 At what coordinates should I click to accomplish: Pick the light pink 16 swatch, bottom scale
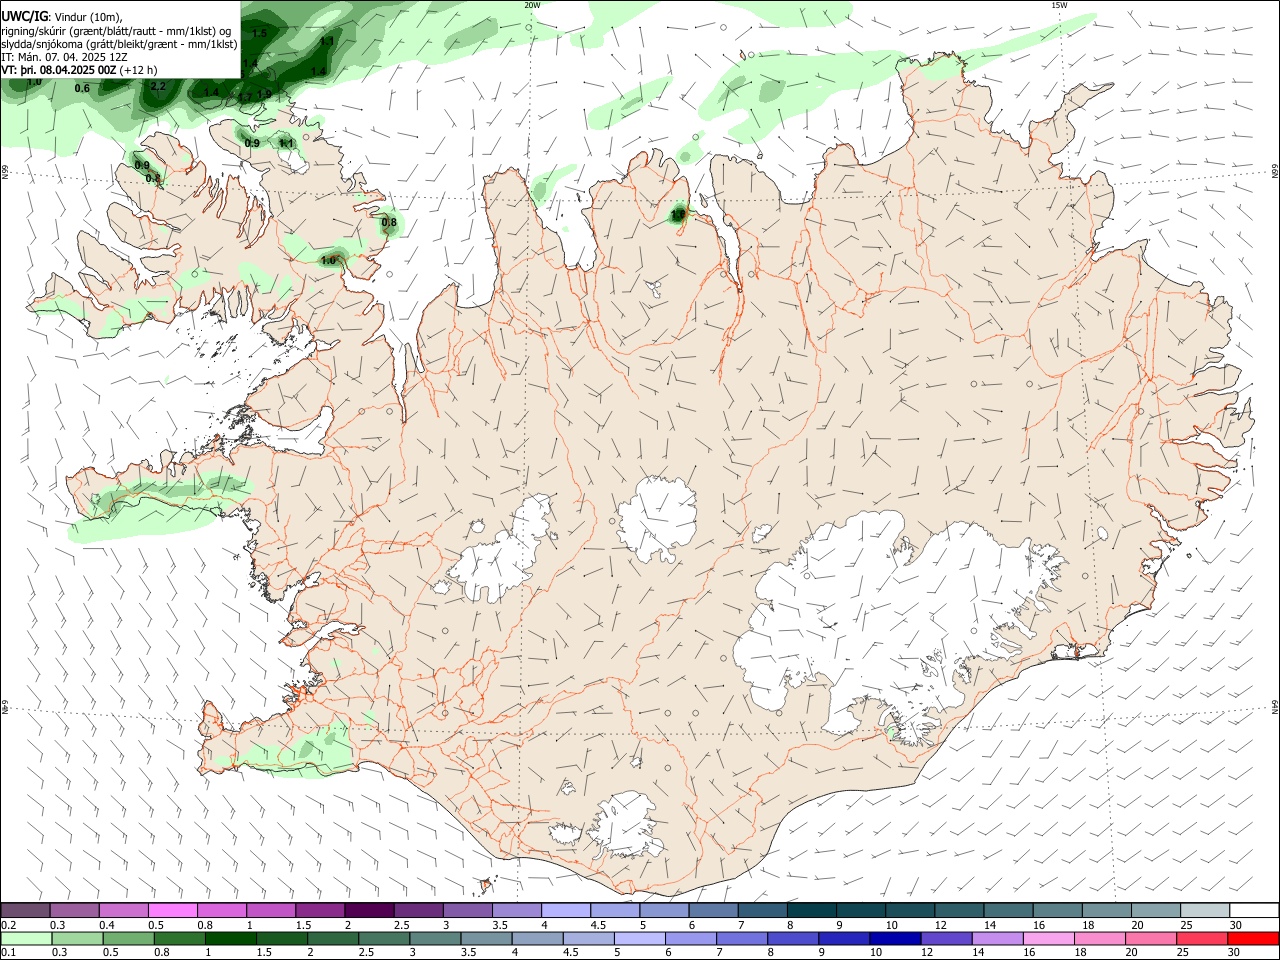pos(1047,939)
